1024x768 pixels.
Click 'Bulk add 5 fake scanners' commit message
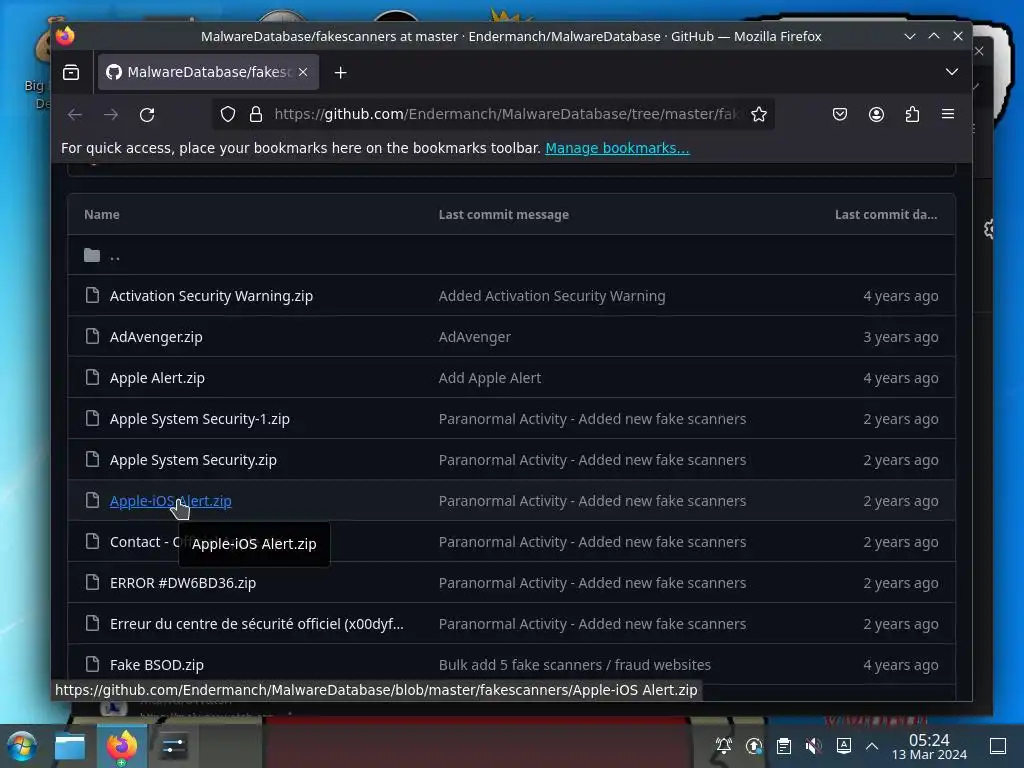[x=575, y=665]
